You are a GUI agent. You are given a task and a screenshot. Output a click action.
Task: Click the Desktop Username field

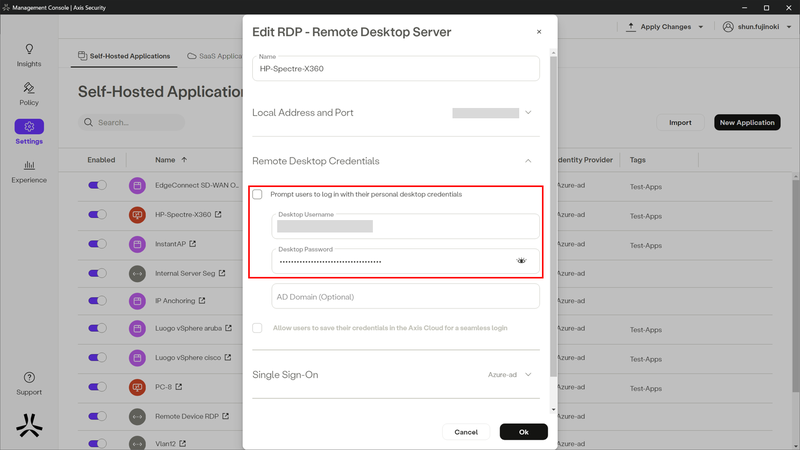(405, 227)
